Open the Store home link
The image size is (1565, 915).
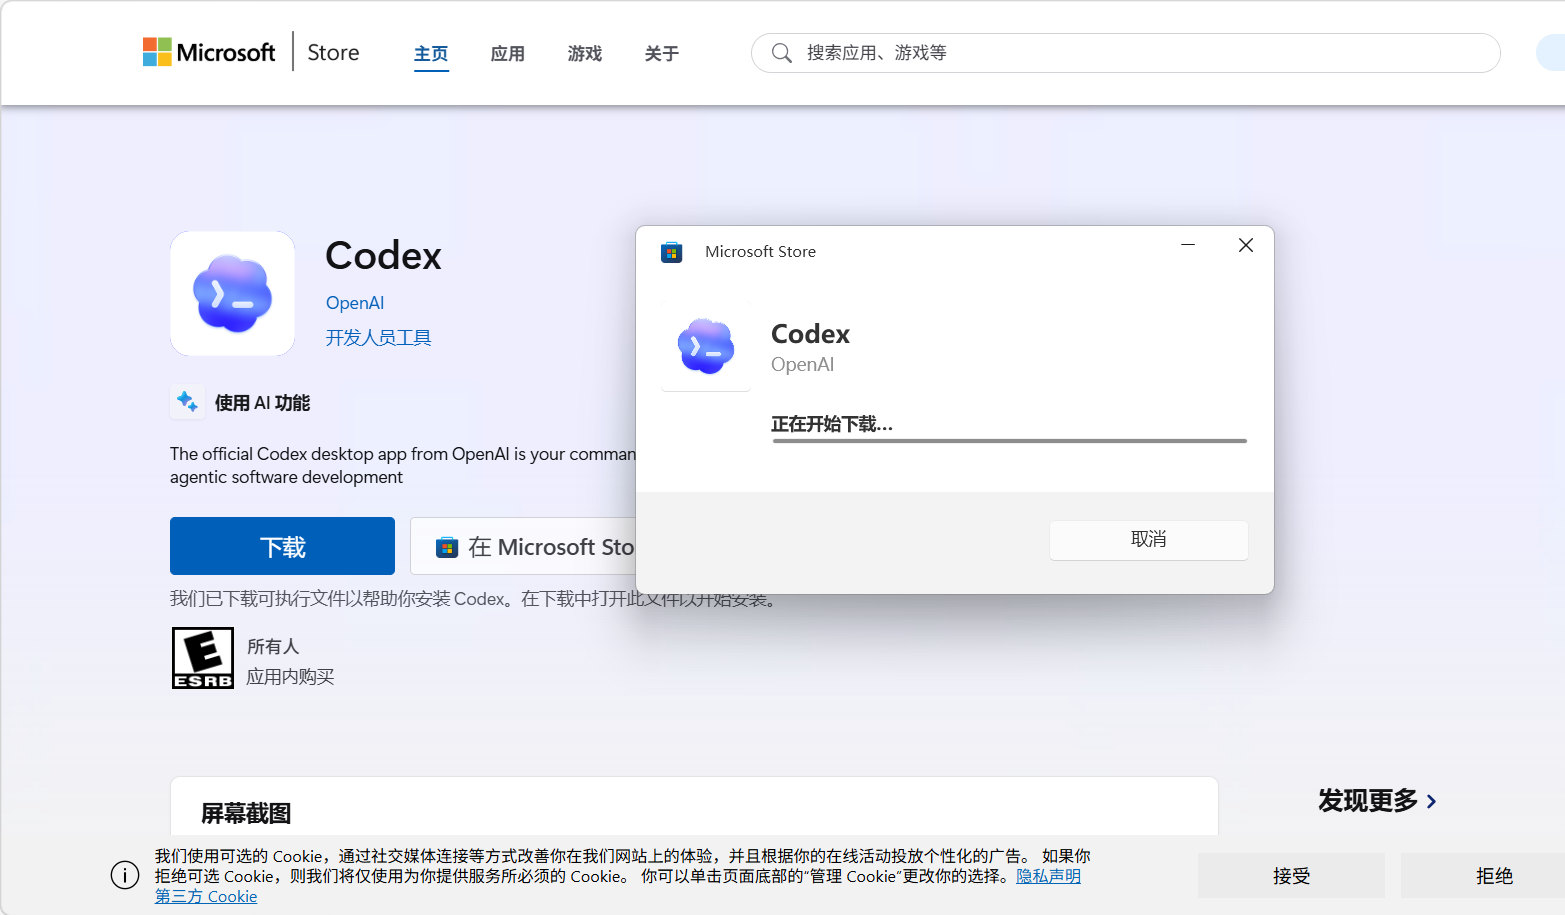pos(333,52)
